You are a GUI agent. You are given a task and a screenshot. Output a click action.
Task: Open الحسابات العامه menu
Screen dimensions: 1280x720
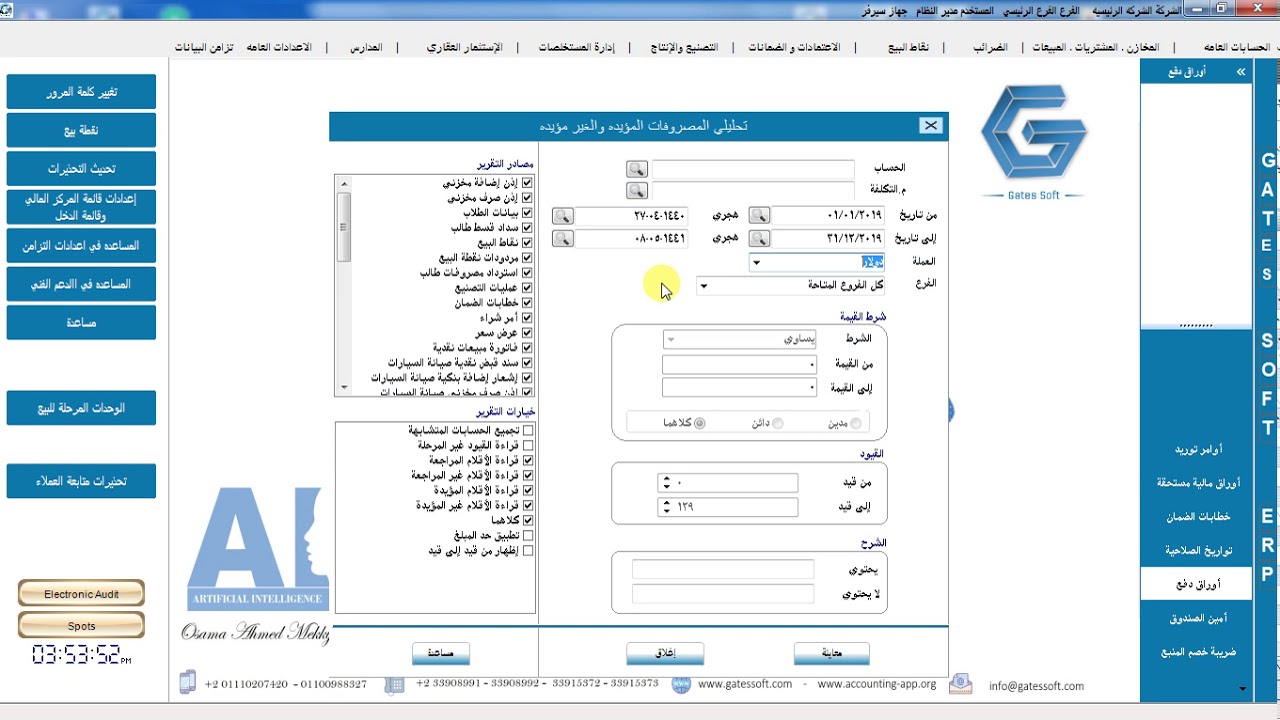pos(1237,47)
